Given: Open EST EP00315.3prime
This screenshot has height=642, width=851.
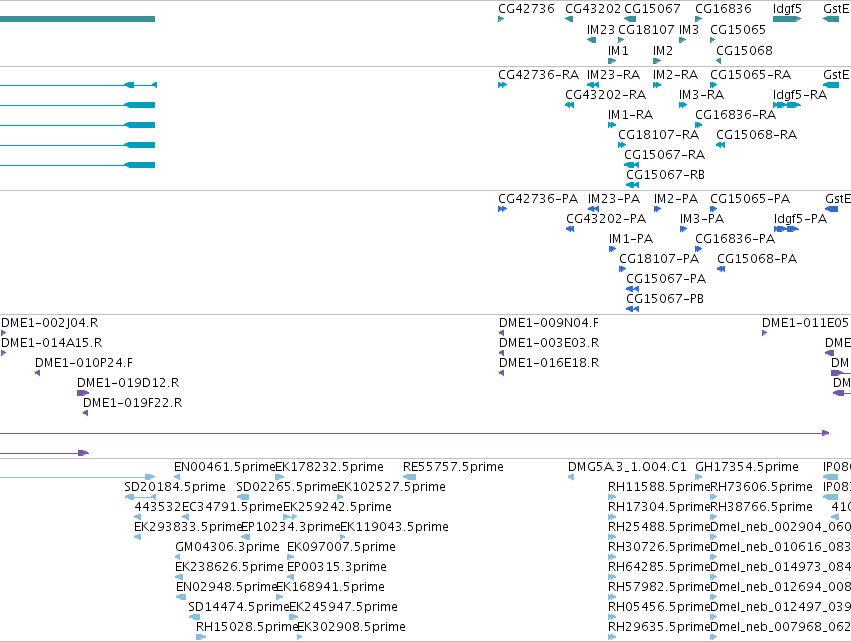Looking at the screenshot, I should click(336, 567).
